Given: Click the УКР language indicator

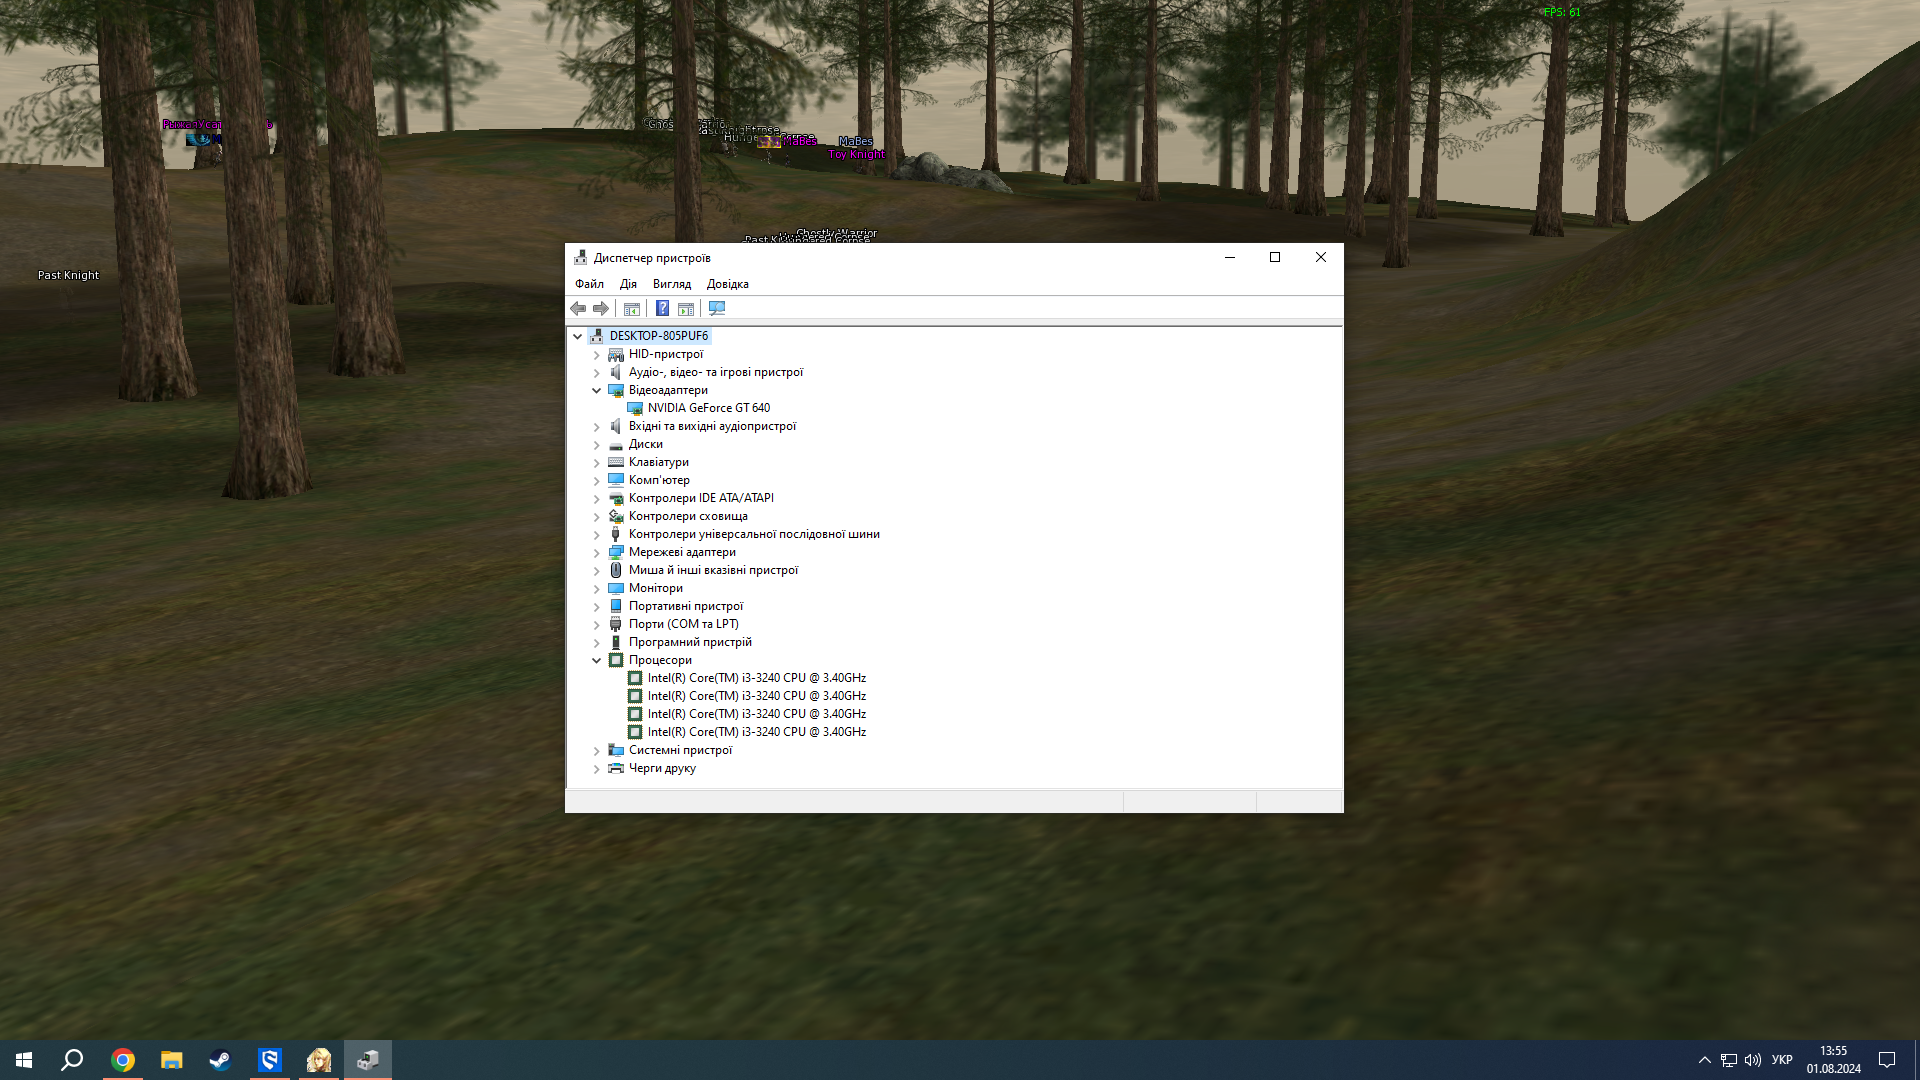Looking at the screenshot, I should (x=1782, y=1060).
